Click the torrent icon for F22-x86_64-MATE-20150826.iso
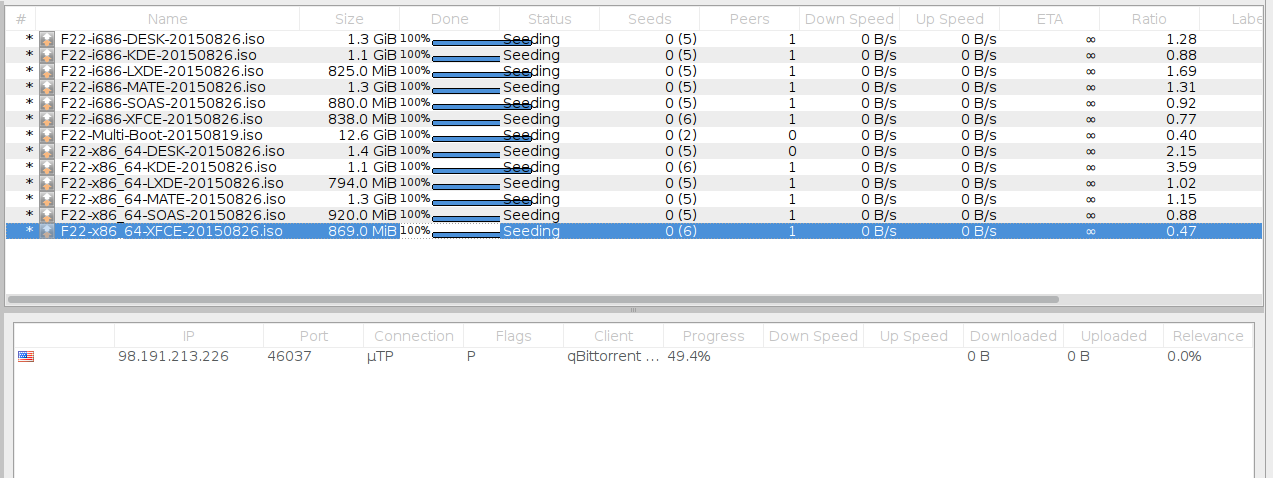The width and height of the screenshot is (1273, 478). click(x=47, y=199)
